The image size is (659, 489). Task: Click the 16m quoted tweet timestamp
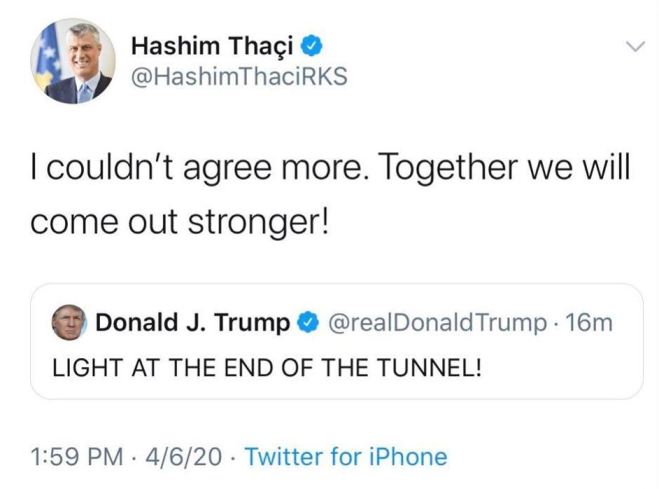(588, 323)
